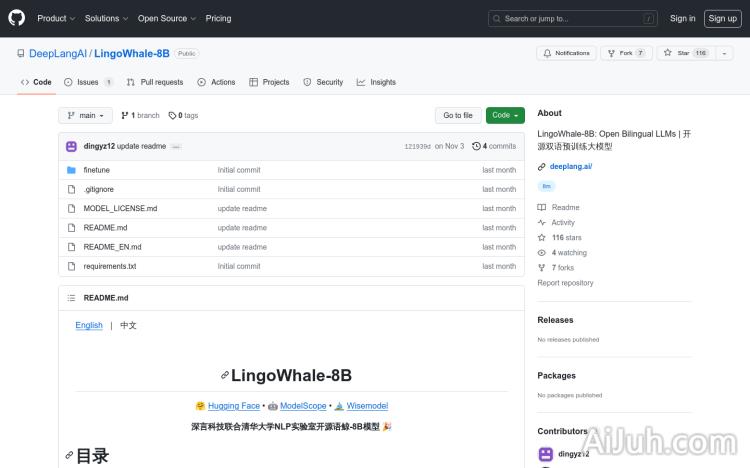
Task: Click the English language link
Action: coord(89,325)
